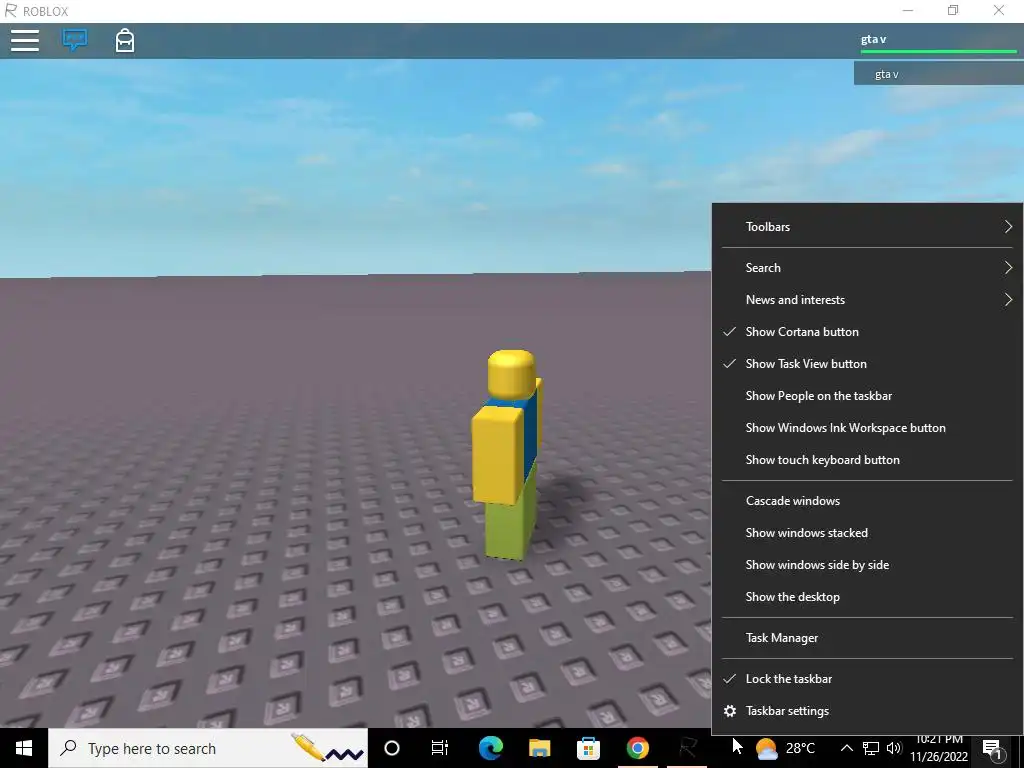
Task: Toggle Lock the taskbar option
Action: (867, 679)
